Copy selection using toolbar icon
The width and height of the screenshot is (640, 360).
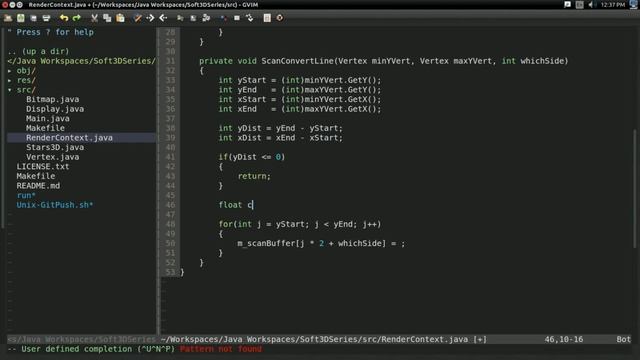(x=107, y=18)
